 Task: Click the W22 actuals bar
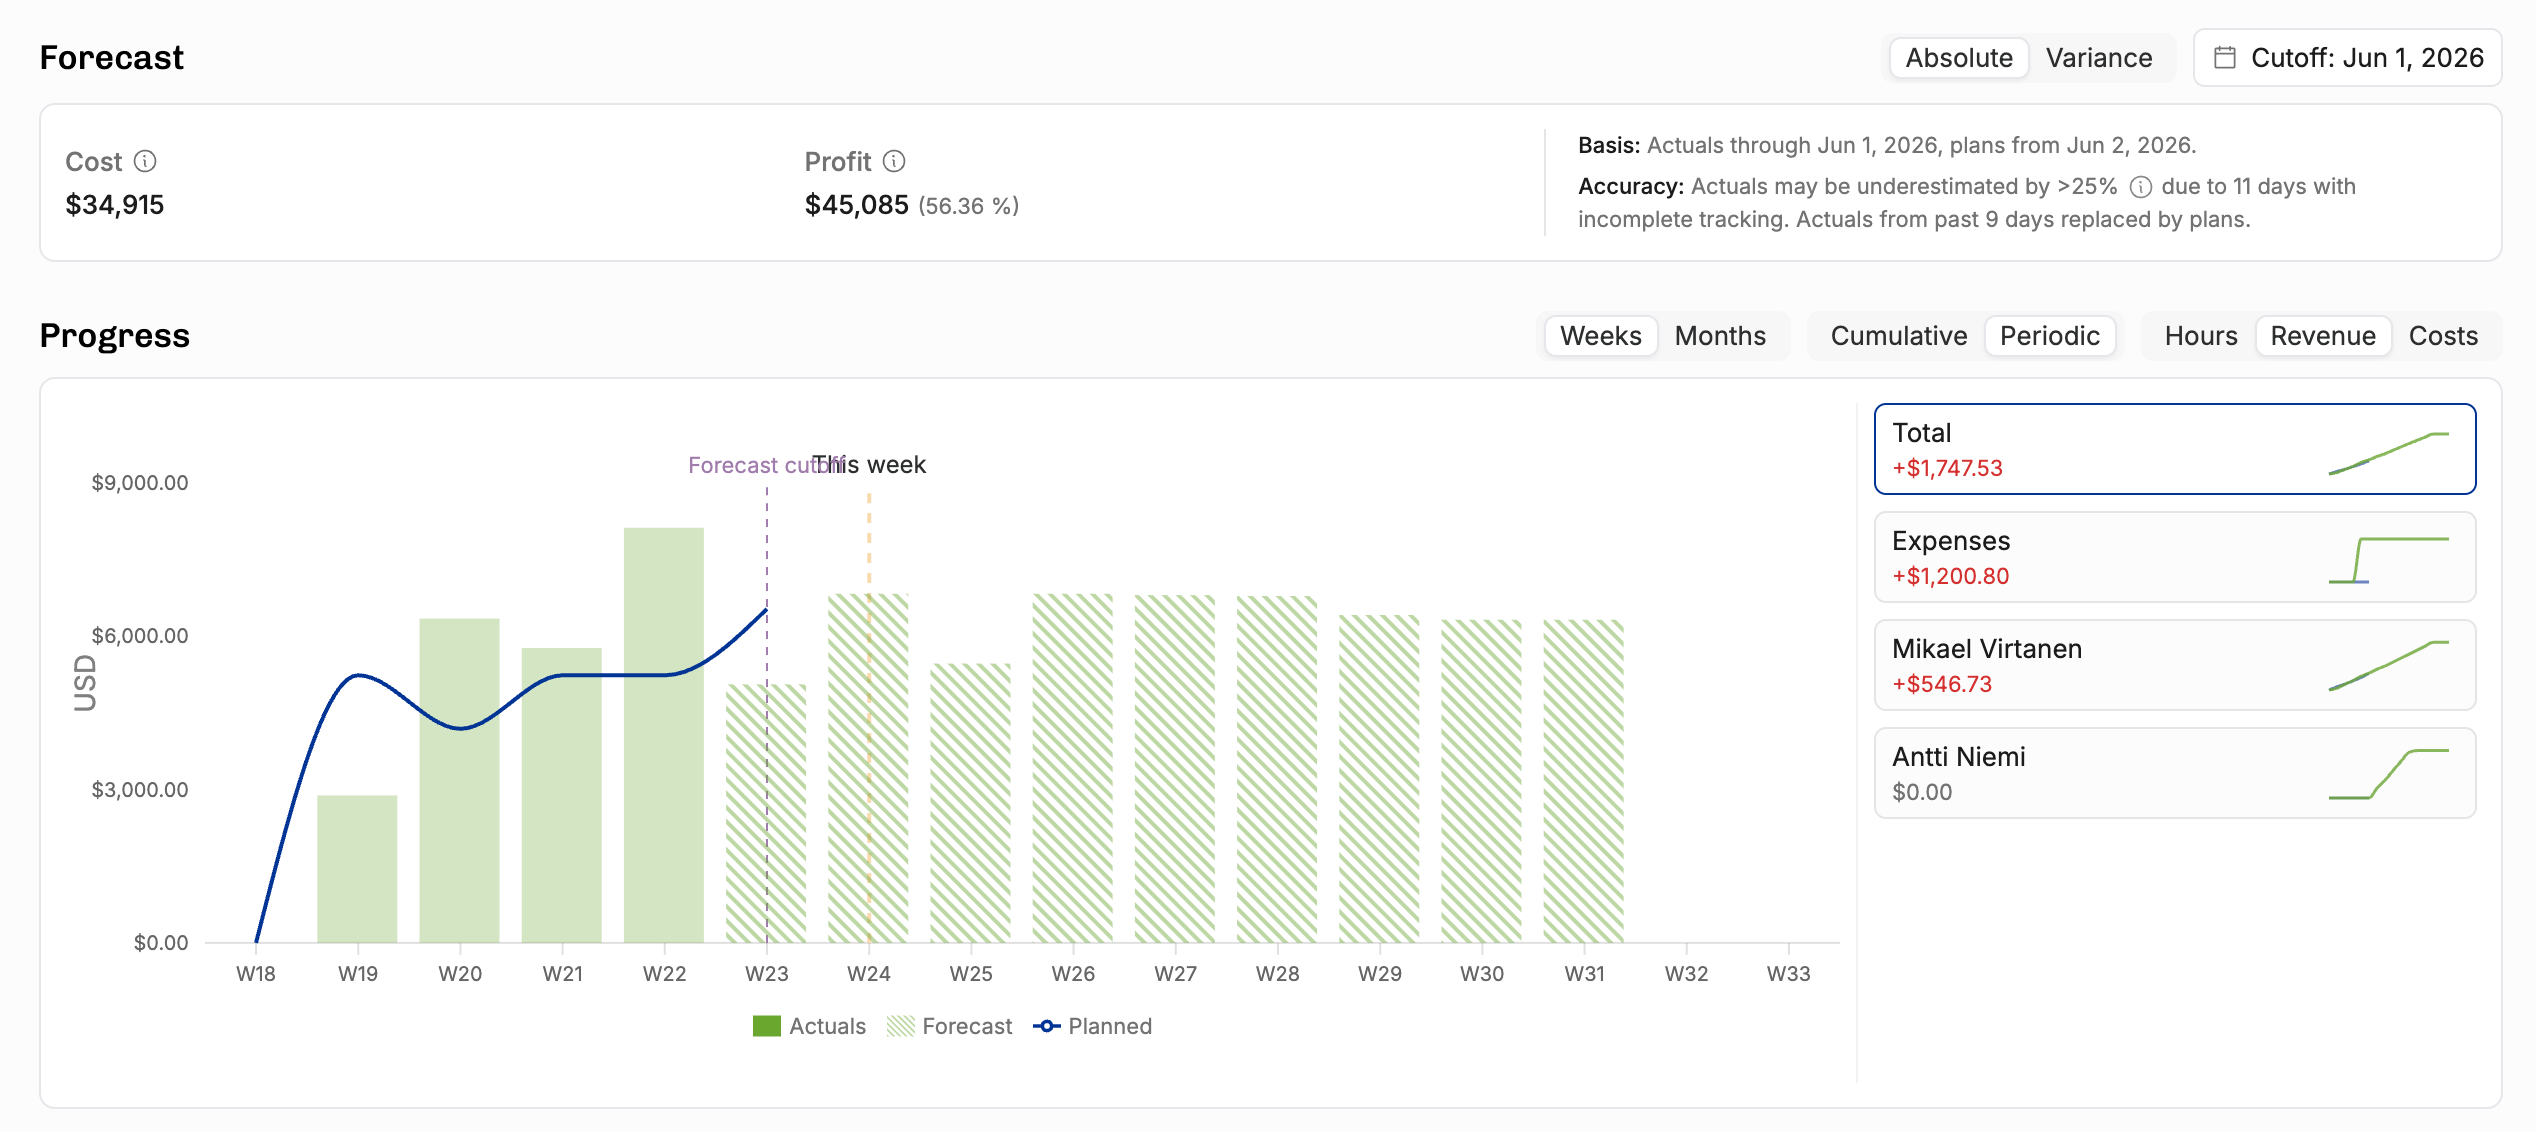(x=663, y=735)
